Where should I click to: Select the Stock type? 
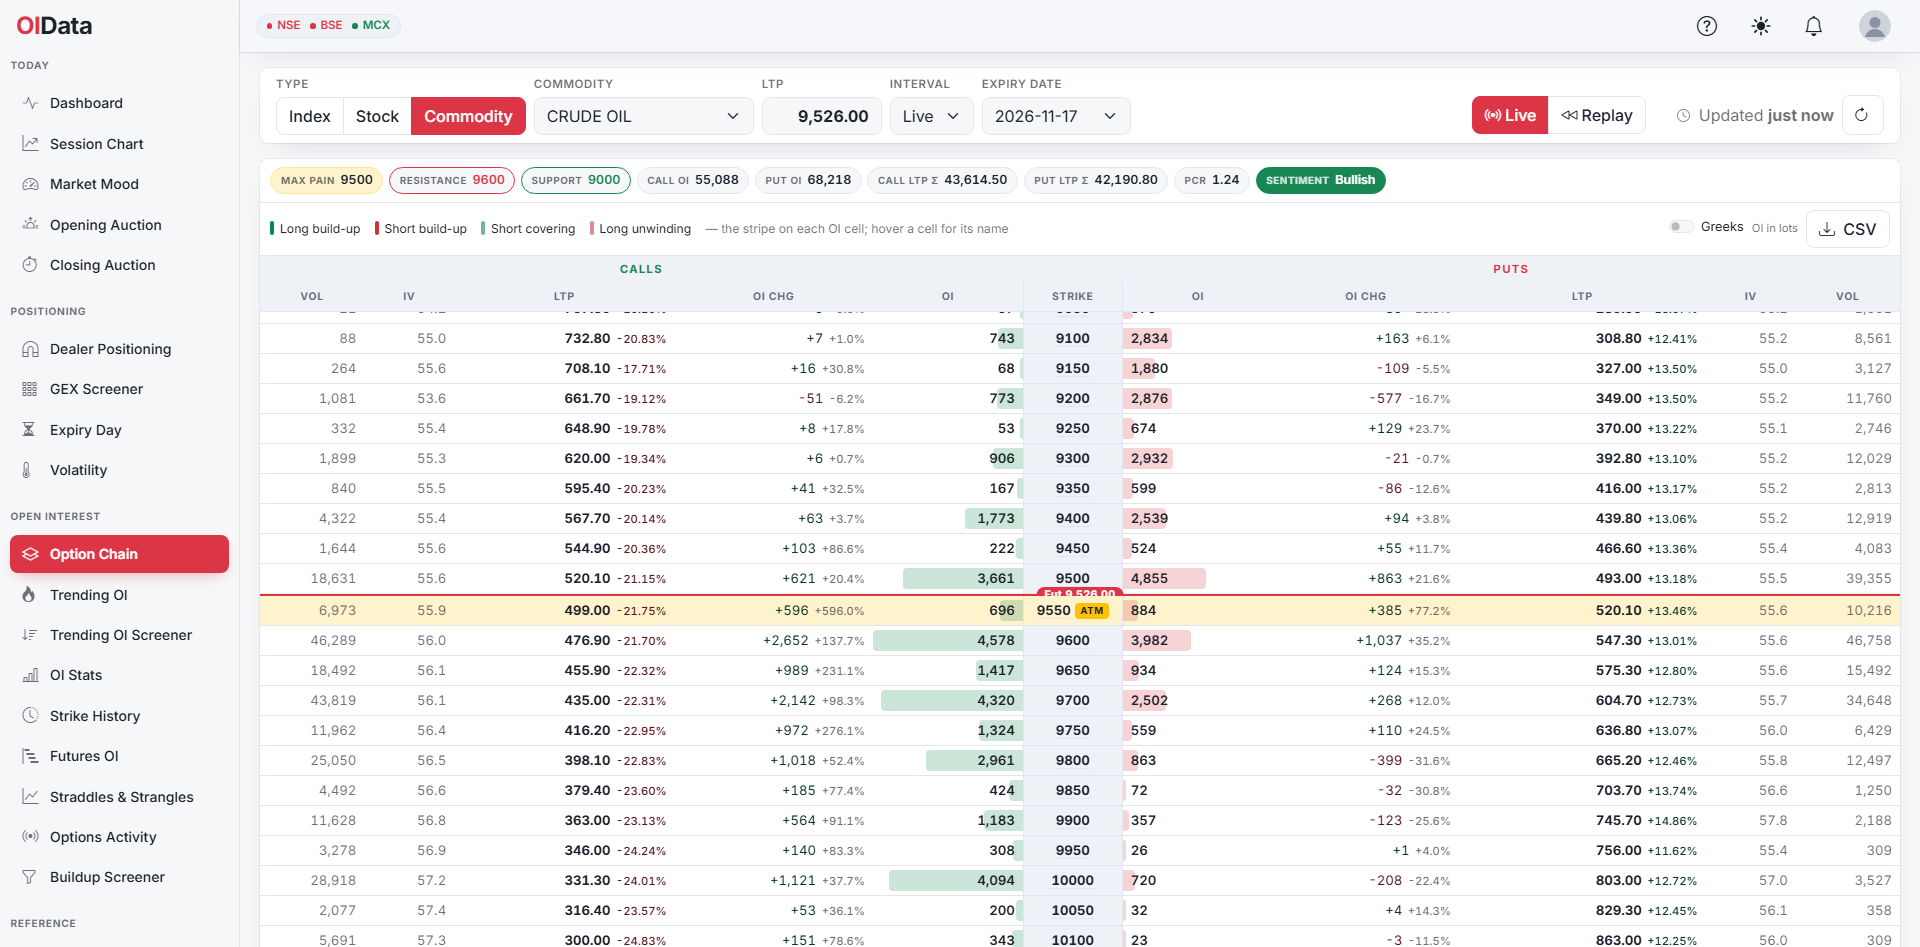pyautogui.click(x=377, y=116)
